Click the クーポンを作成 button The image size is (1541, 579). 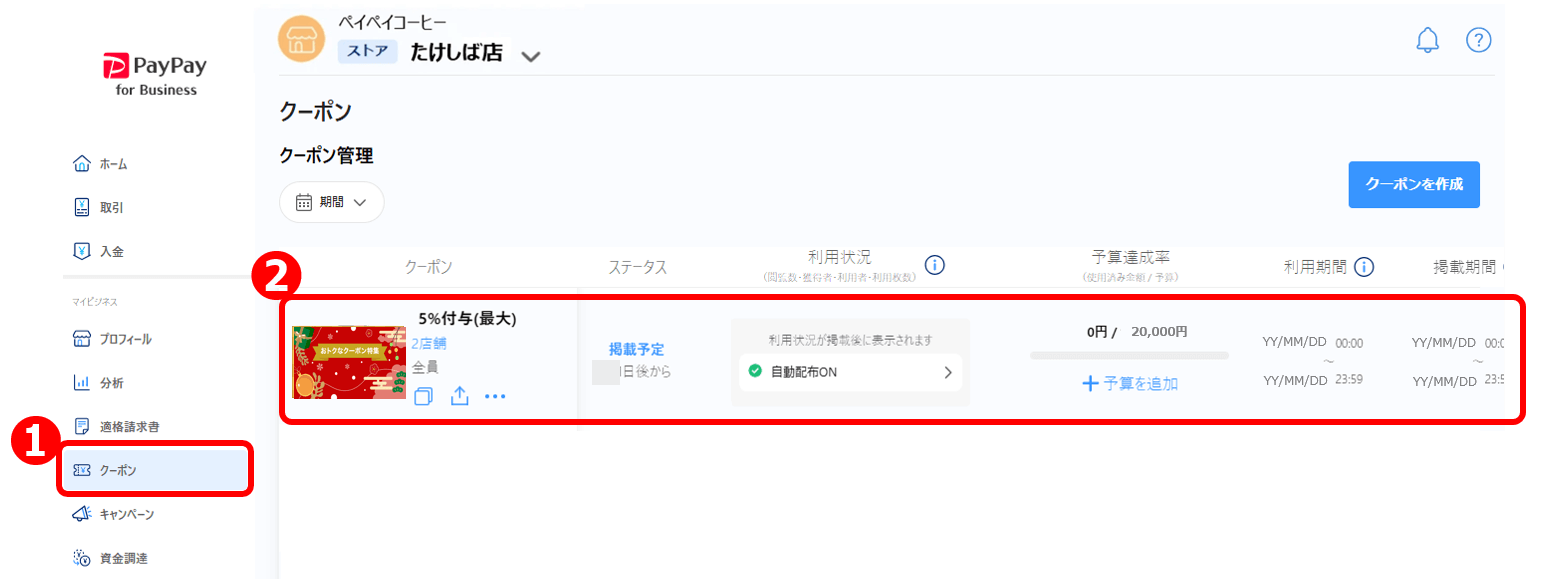[1413, 184]
